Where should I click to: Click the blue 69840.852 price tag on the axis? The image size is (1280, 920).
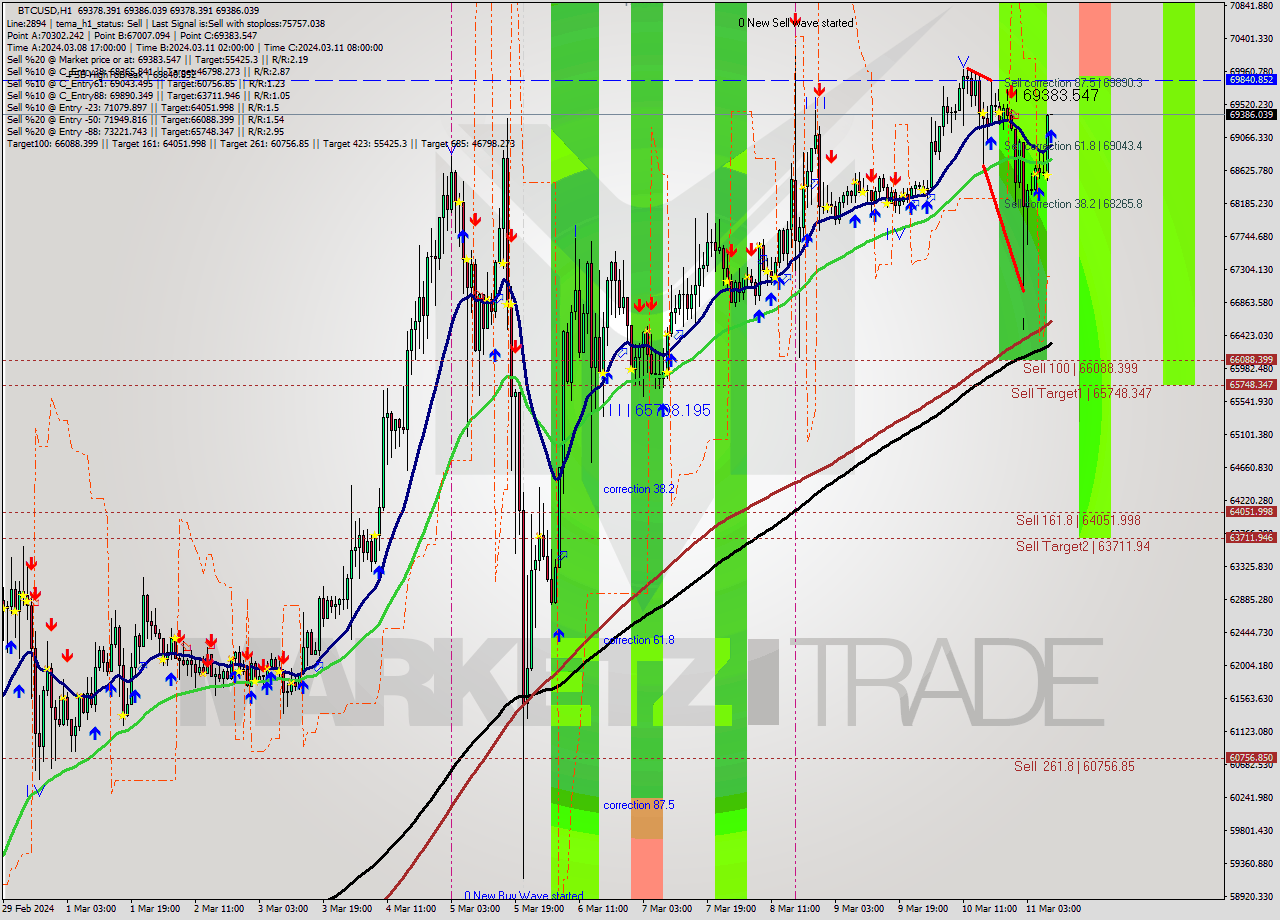point(1250,80)
